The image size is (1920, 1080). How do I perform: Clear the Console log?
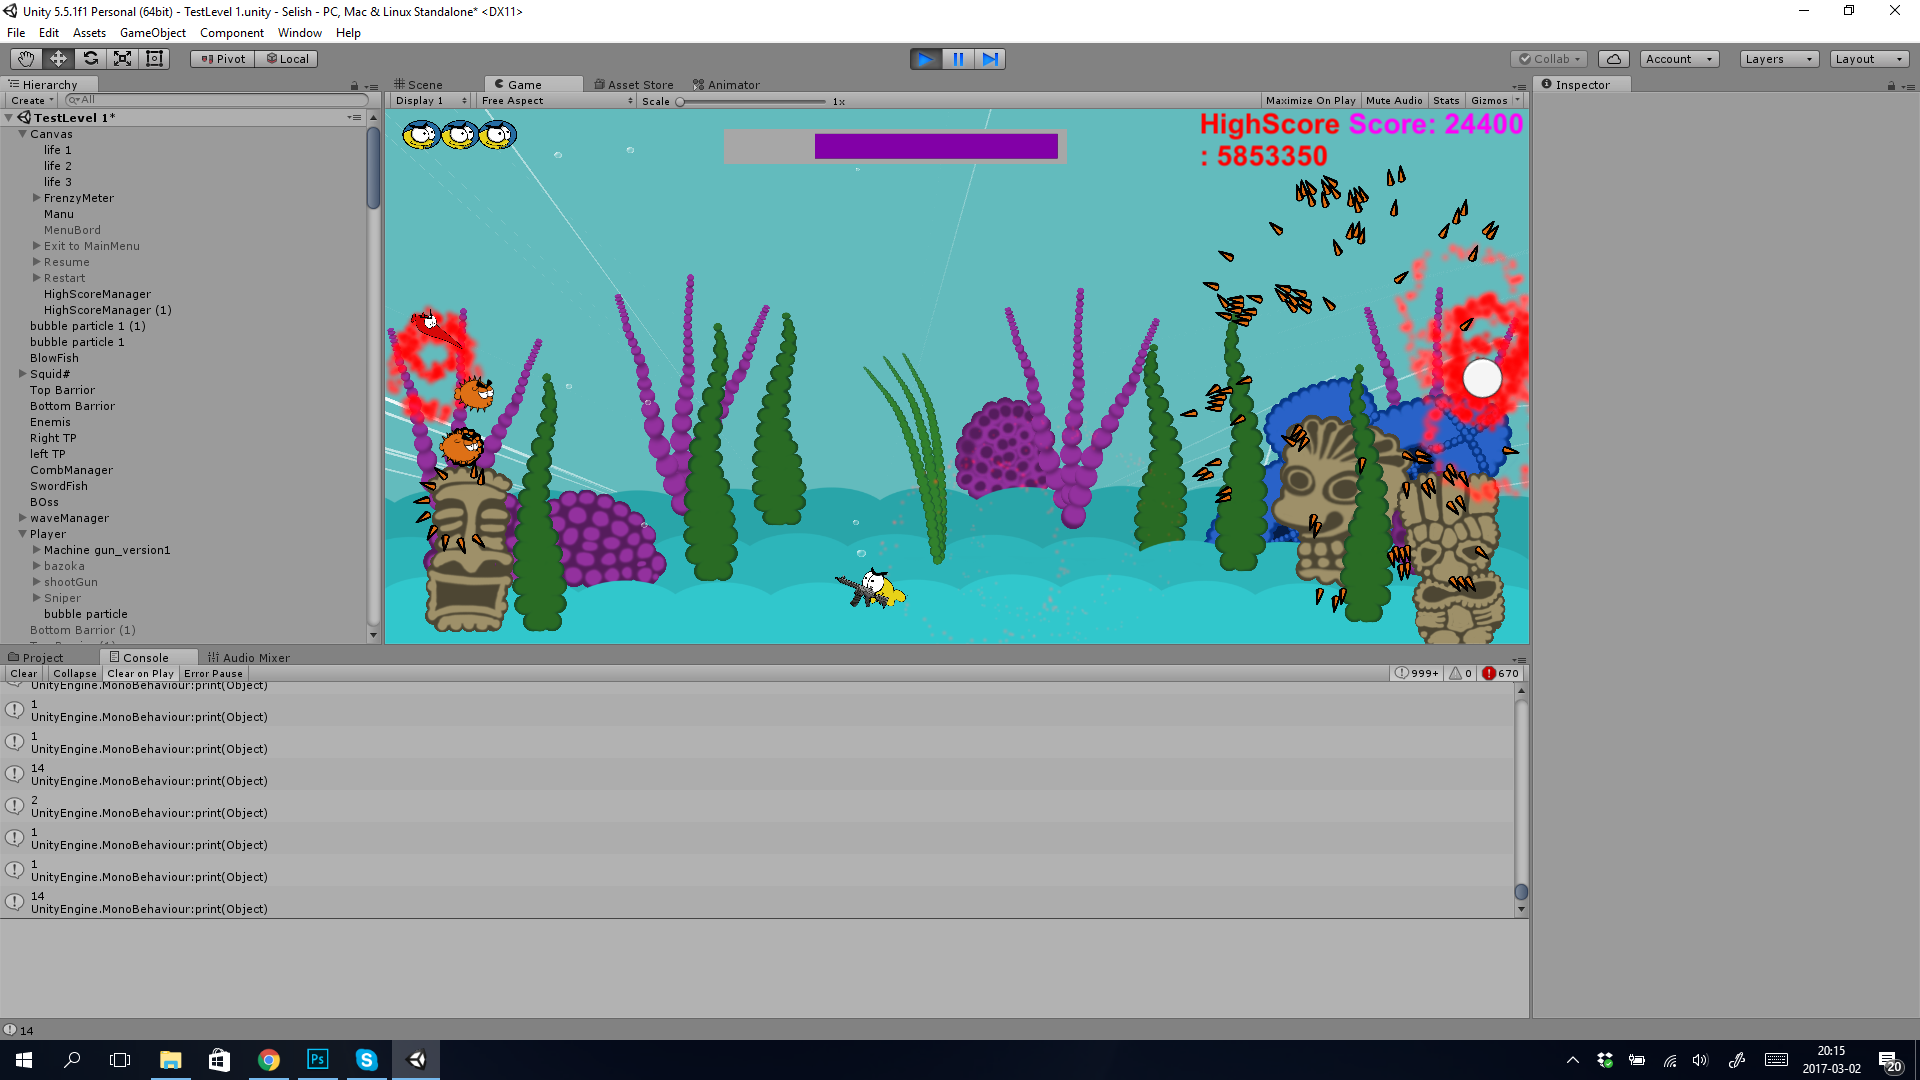click(x=23, y=674)
